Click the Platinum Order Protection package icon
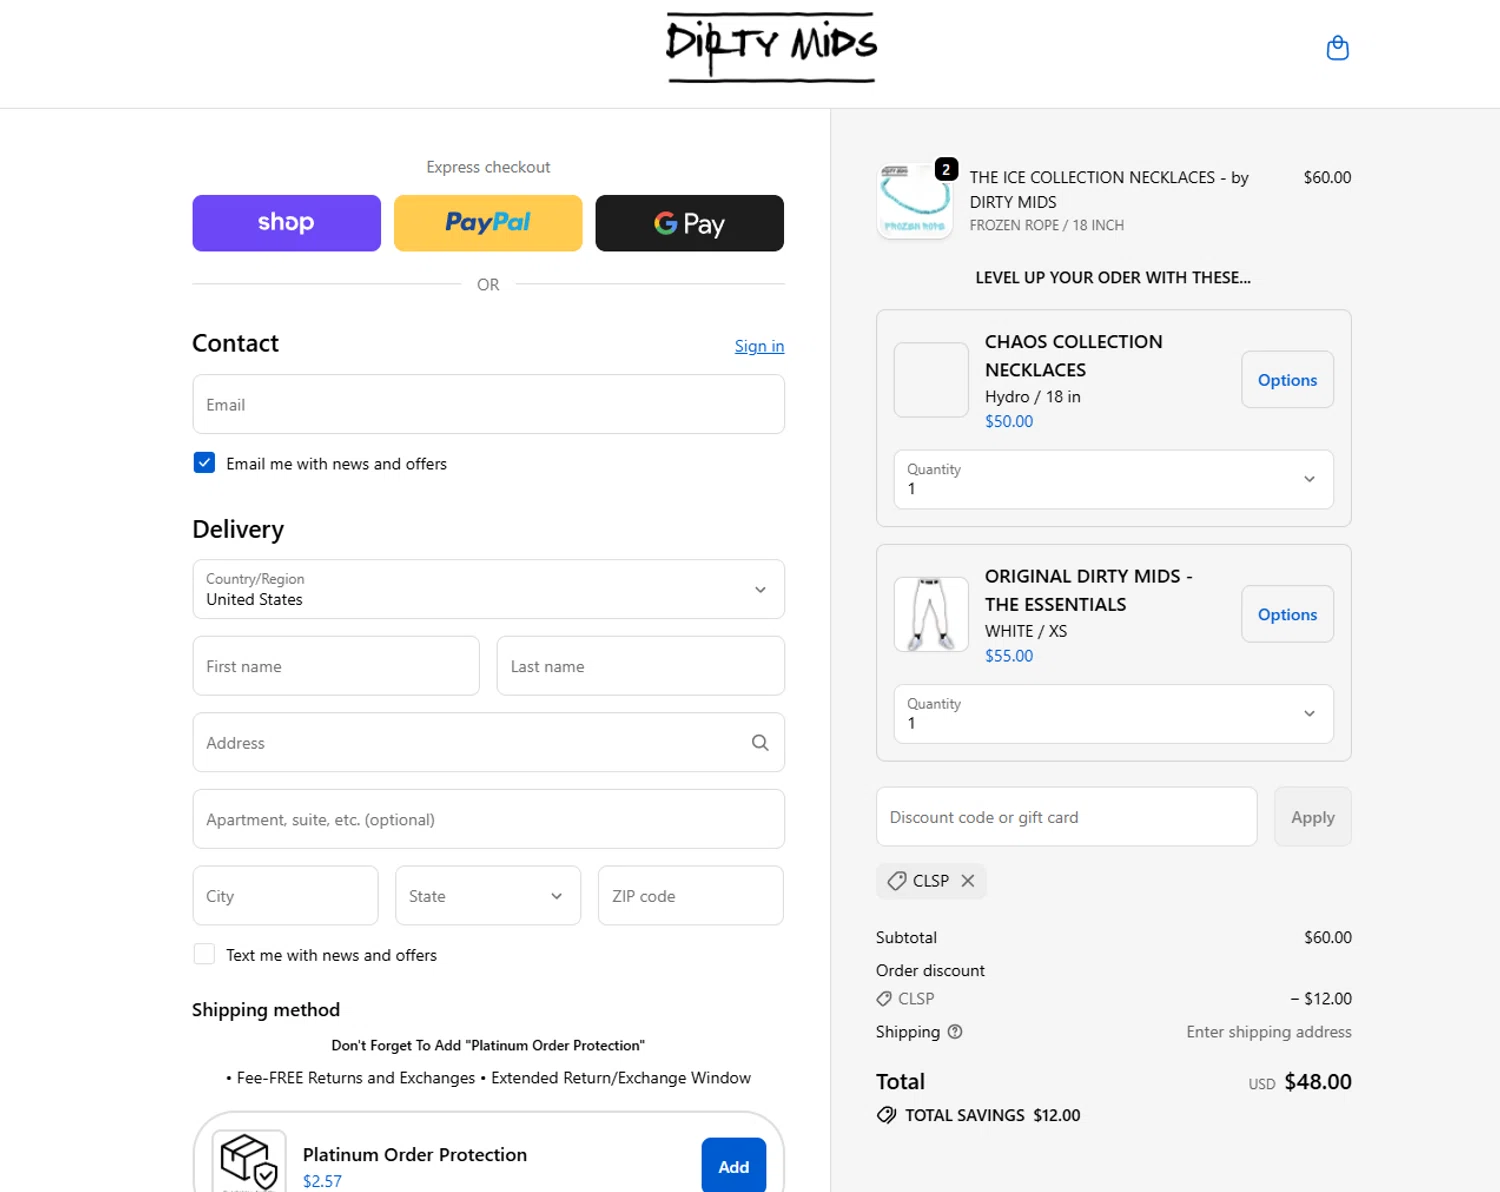Viewport: 1500px width, 1192px height. pyautogui.click(x=249, y=1162)
